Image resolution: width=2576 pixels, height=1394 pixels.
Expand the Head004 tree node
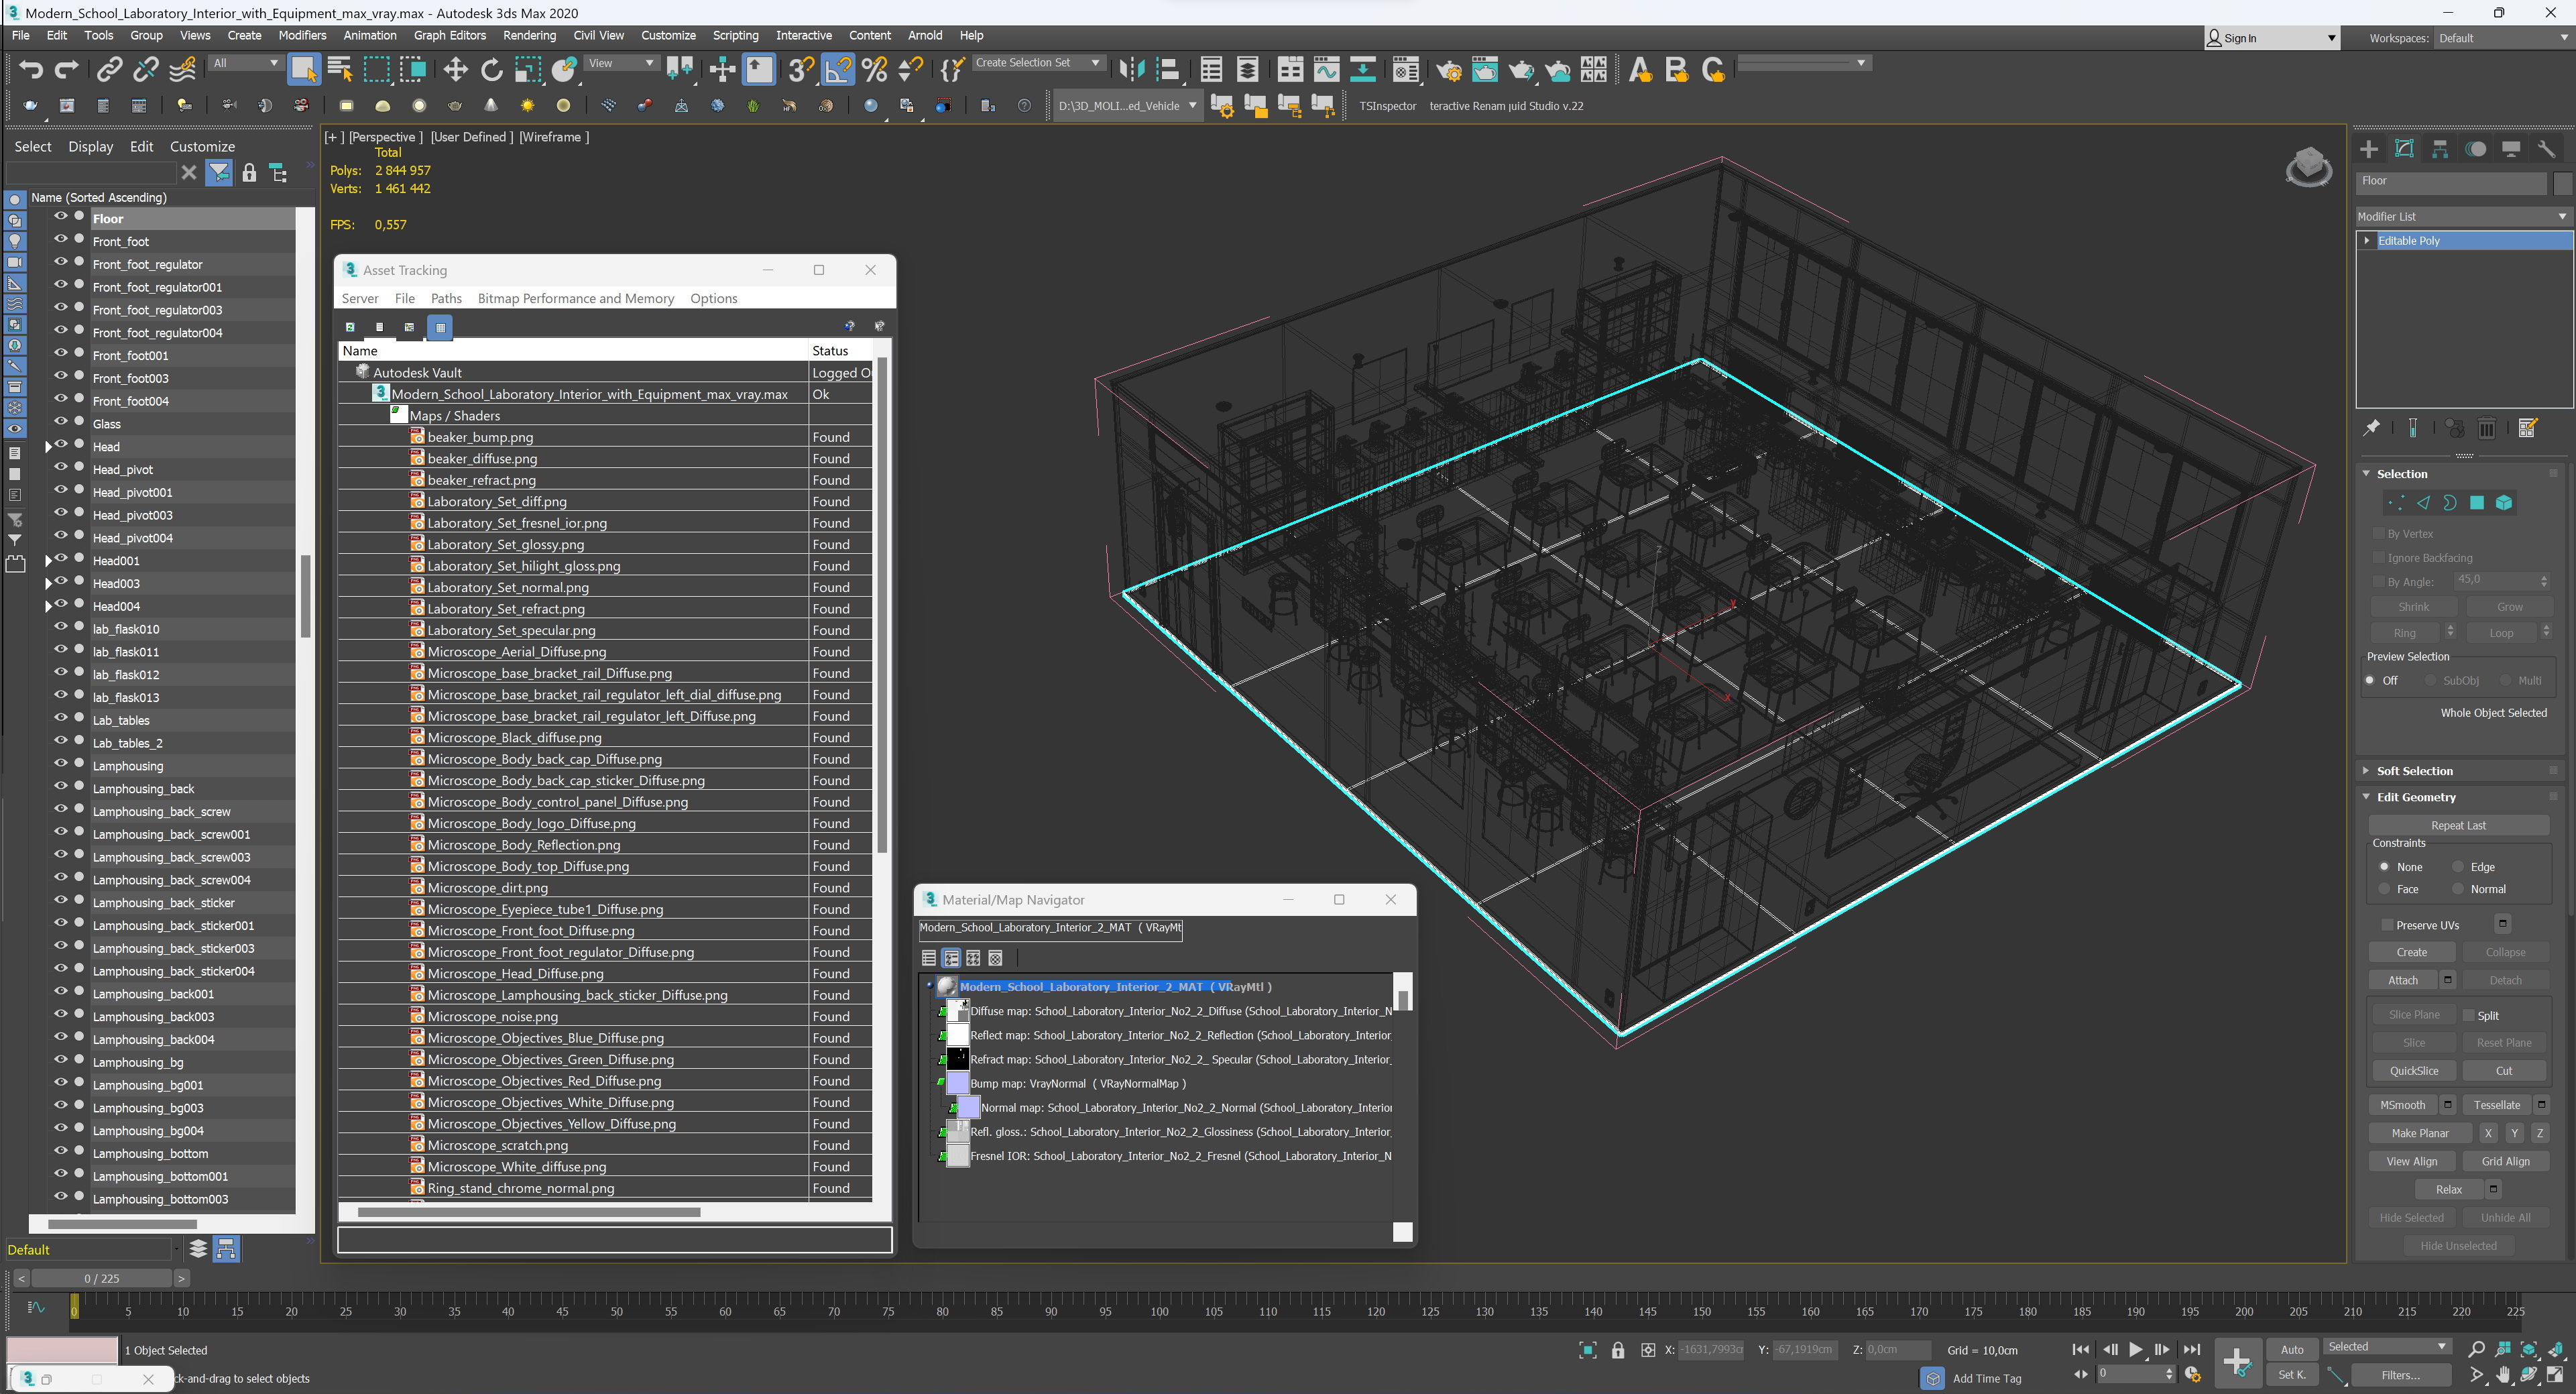point(48,606)
